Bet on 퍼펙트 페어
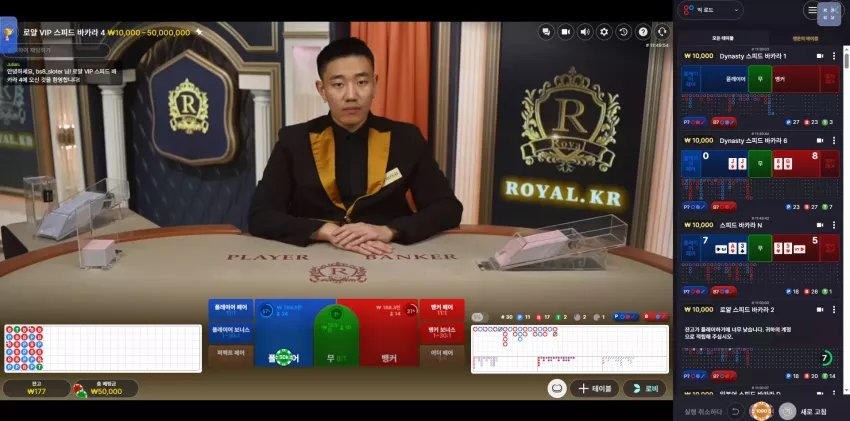Image resolution: width=850 pixels, height=421 pixels. click(x=230, y=355)
